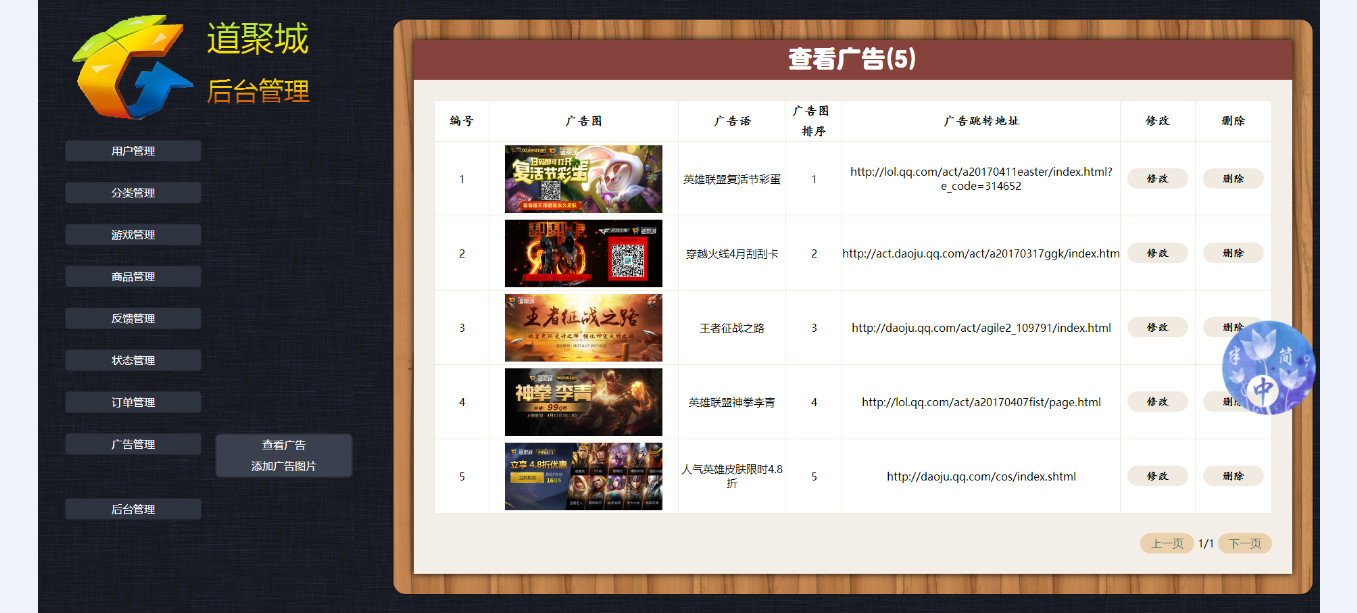Click 删除 for ad 人气英雄皮肤限时4.8折

coord(1233,476)
